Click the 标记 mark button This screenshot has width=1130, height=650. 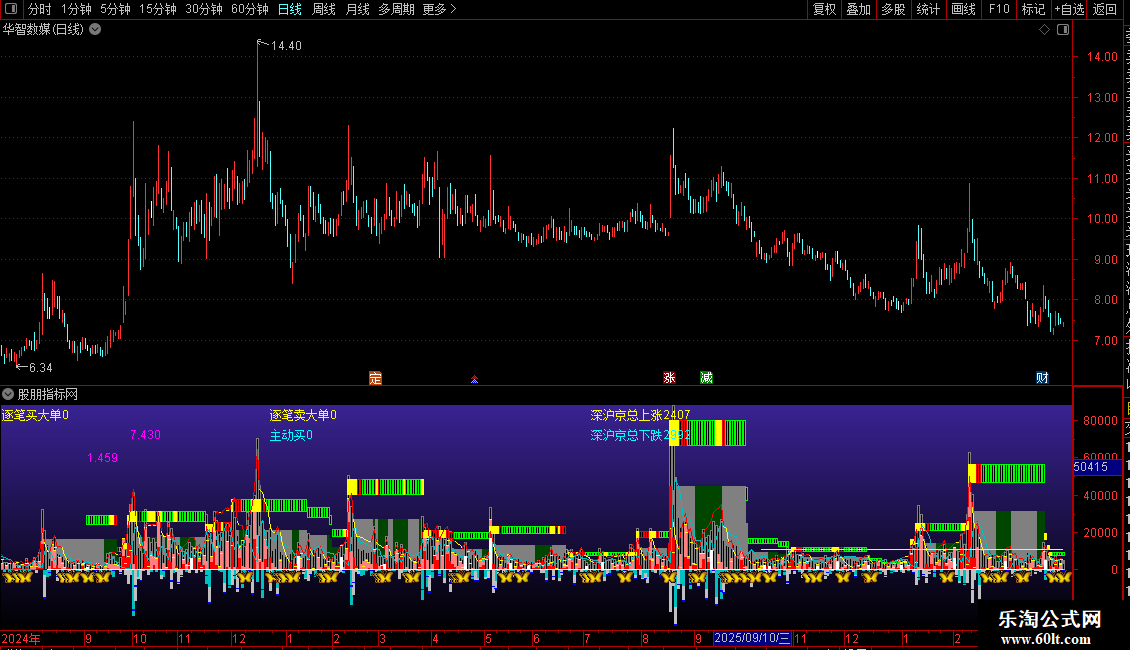(x=1033, y=9)
